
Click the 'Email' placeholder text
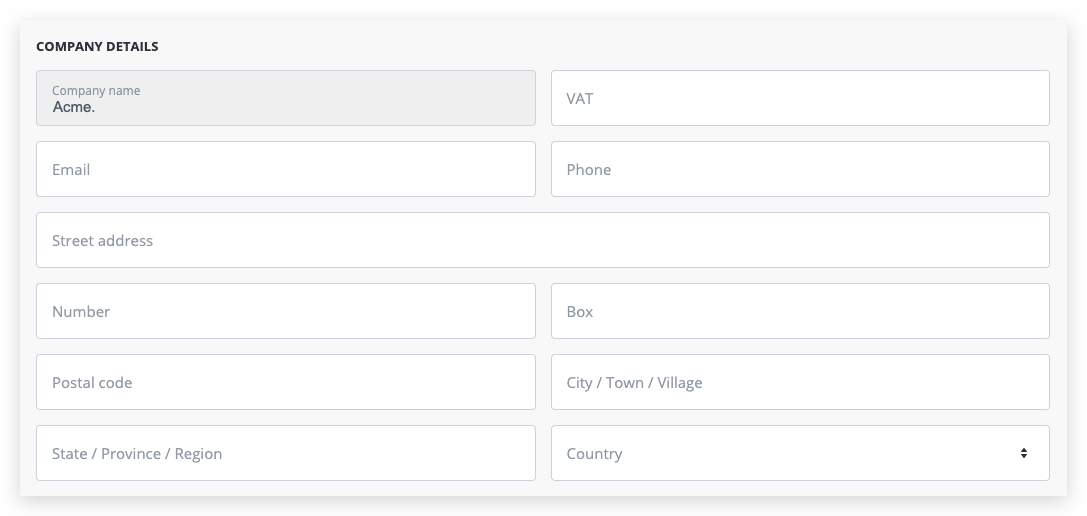point(71,170)
